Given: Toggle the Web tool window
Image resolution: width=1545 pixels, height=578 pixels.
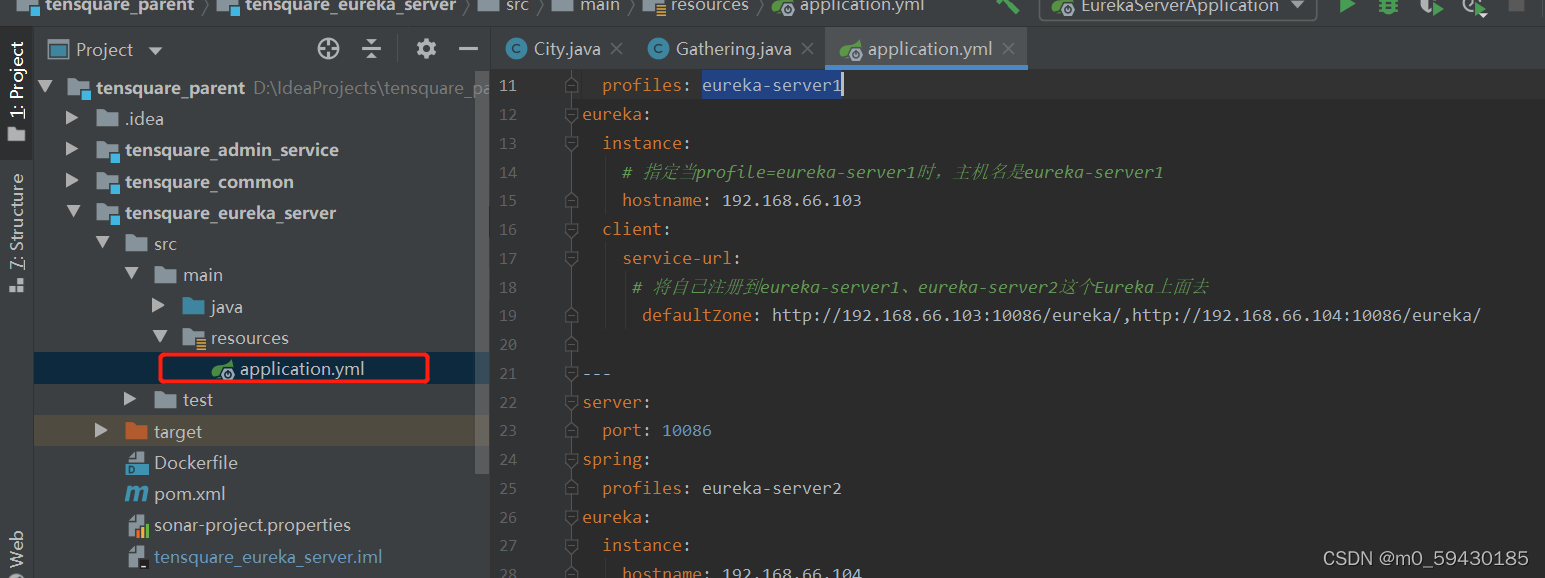Looking at the screenshot, I should click(16, 550).
